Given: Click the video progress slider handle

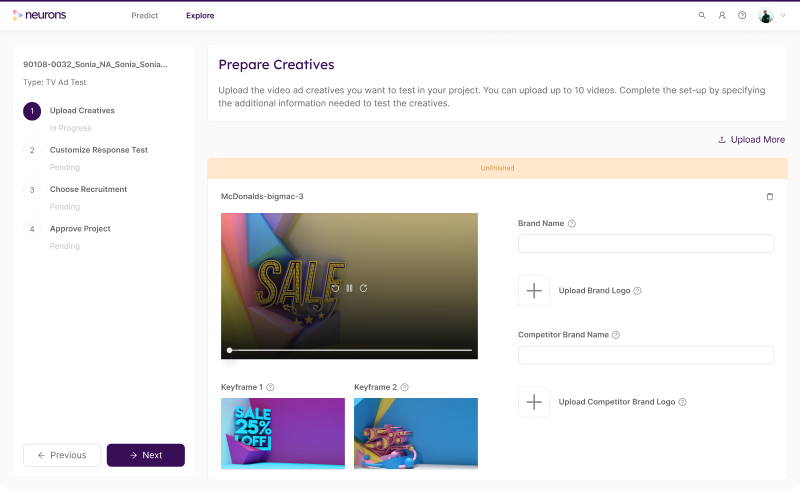Looking at the screenshot, I should pos(230,350).
